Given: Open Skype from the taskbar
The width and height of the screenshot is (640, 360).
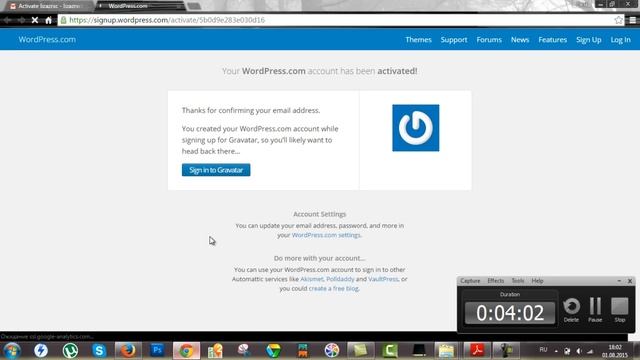Looking at the screenshot, I should point(99,351).
